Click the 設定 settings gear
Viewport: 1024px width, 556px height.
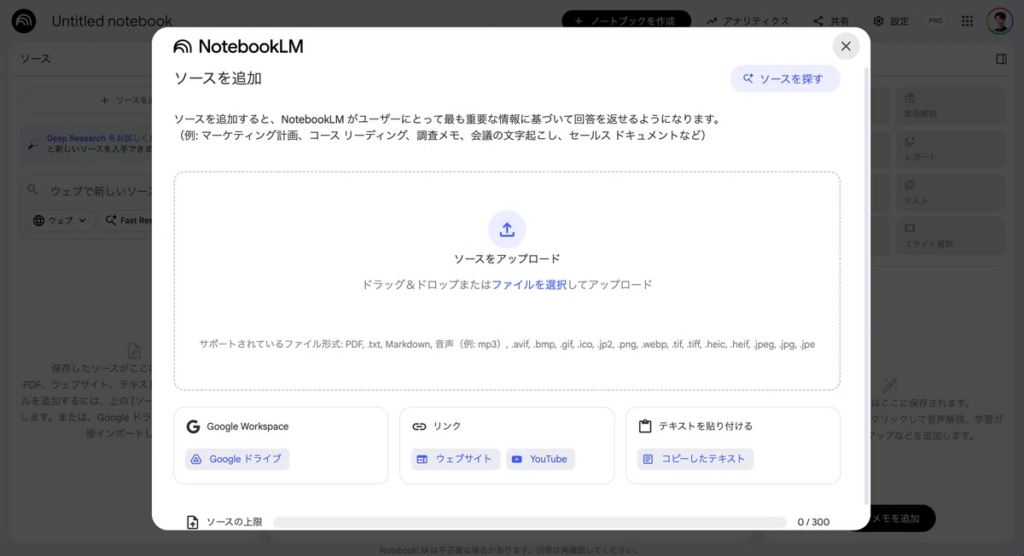point(890,21)
